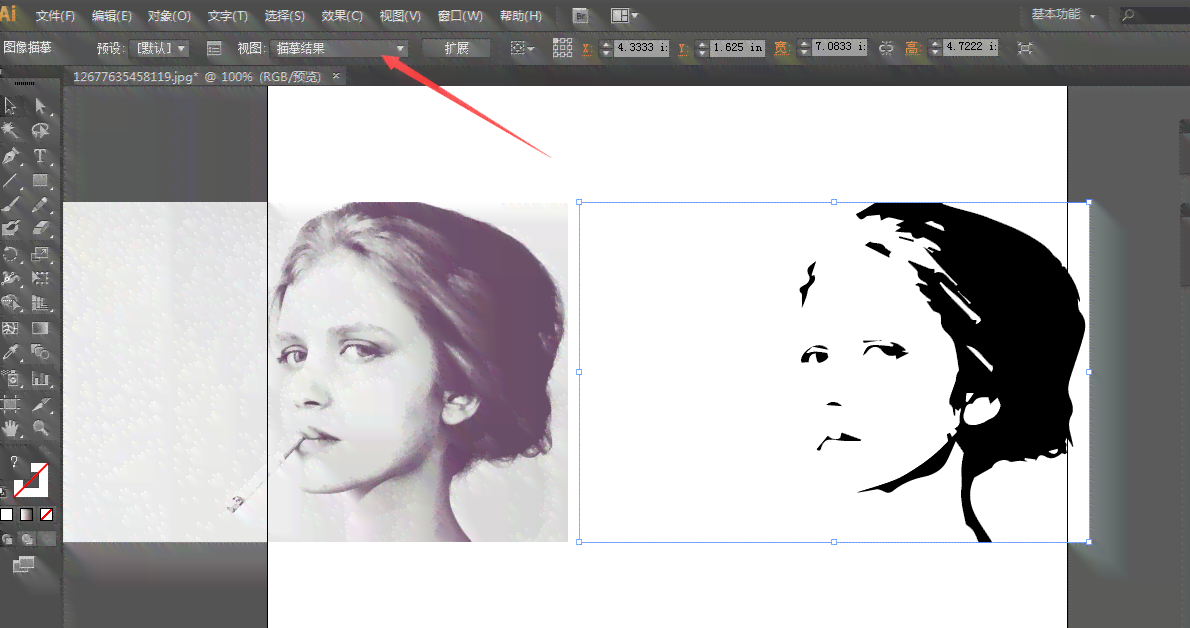Select the Width tool

11,279
